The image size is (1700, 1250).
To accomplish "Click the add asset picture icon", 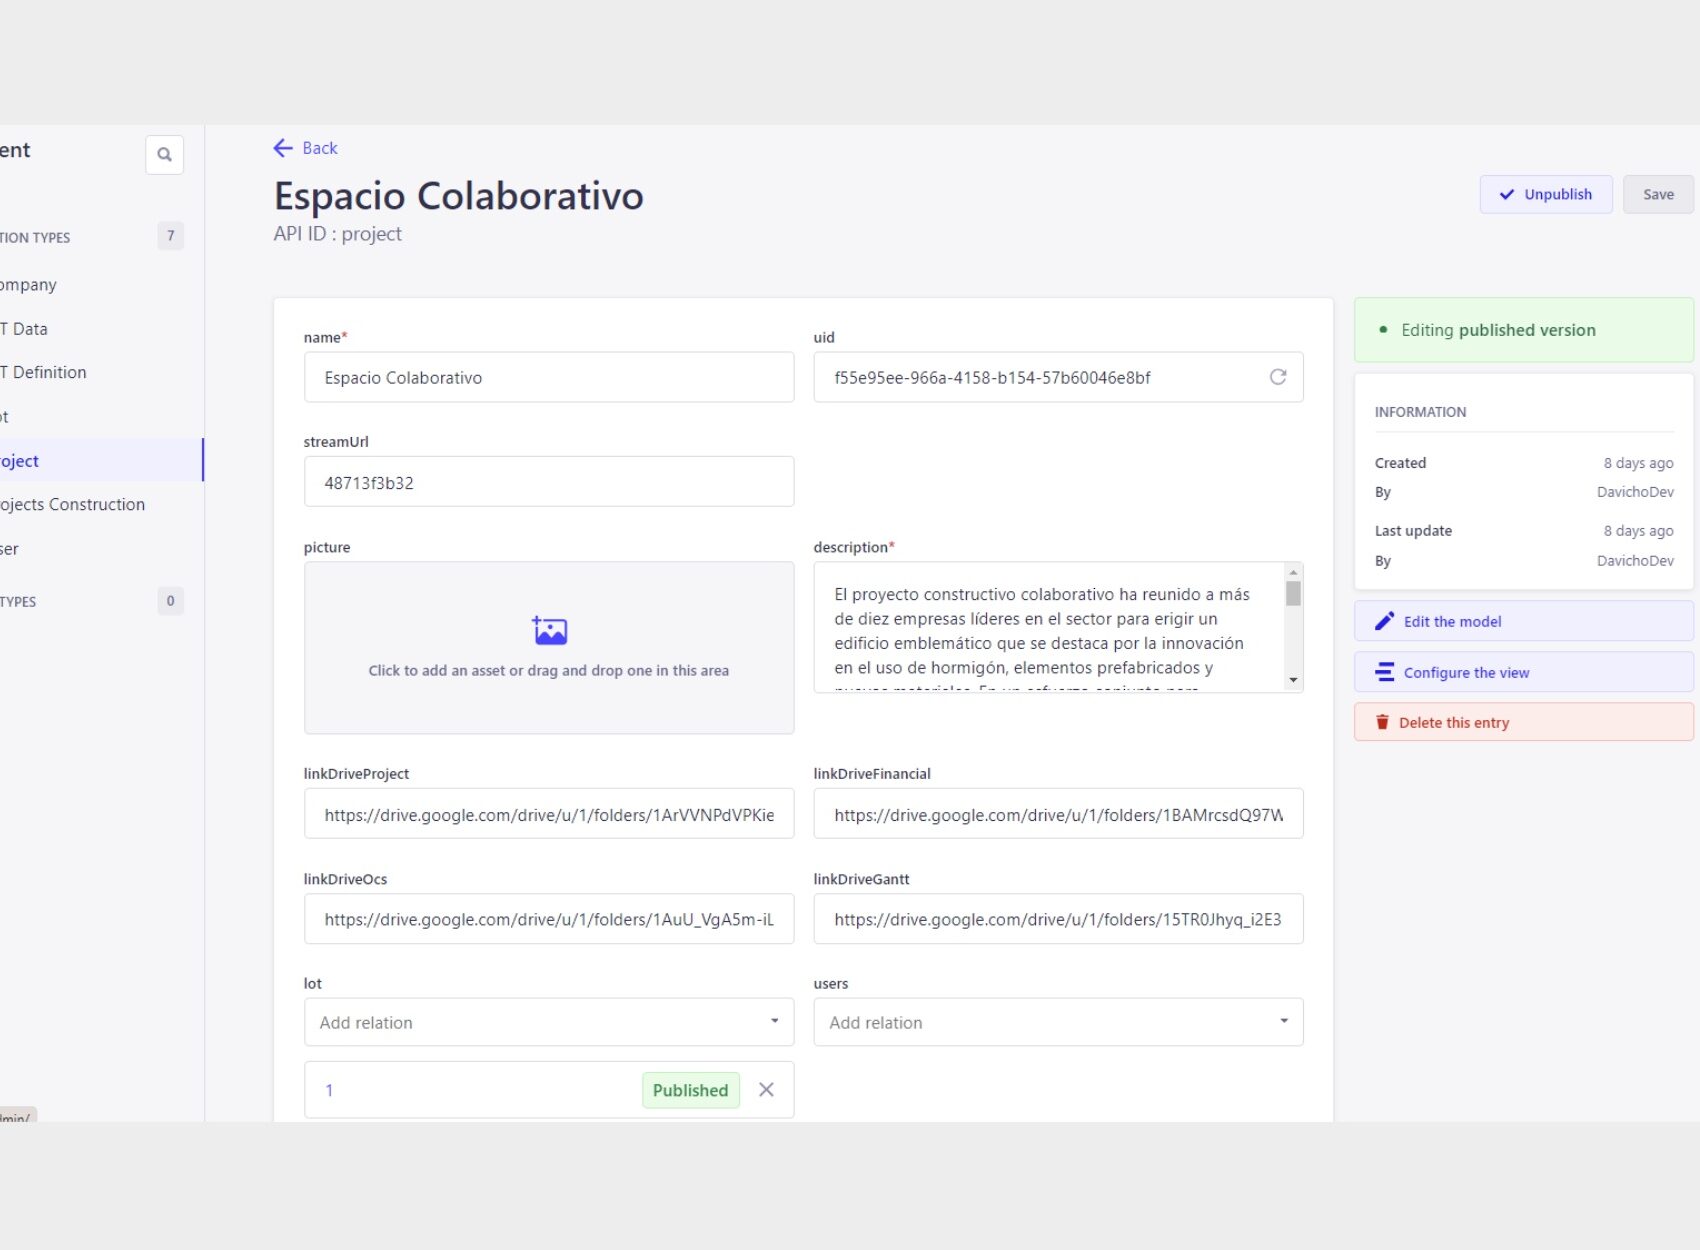I will 549,630.
